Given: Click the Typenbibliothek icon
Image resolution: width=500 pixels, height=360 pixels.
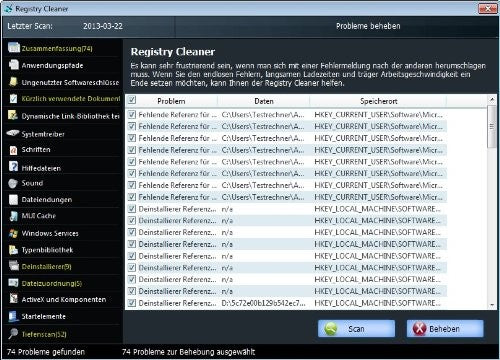Looking at the screenshot, I should pyautogui.click(x=13, y=250).
